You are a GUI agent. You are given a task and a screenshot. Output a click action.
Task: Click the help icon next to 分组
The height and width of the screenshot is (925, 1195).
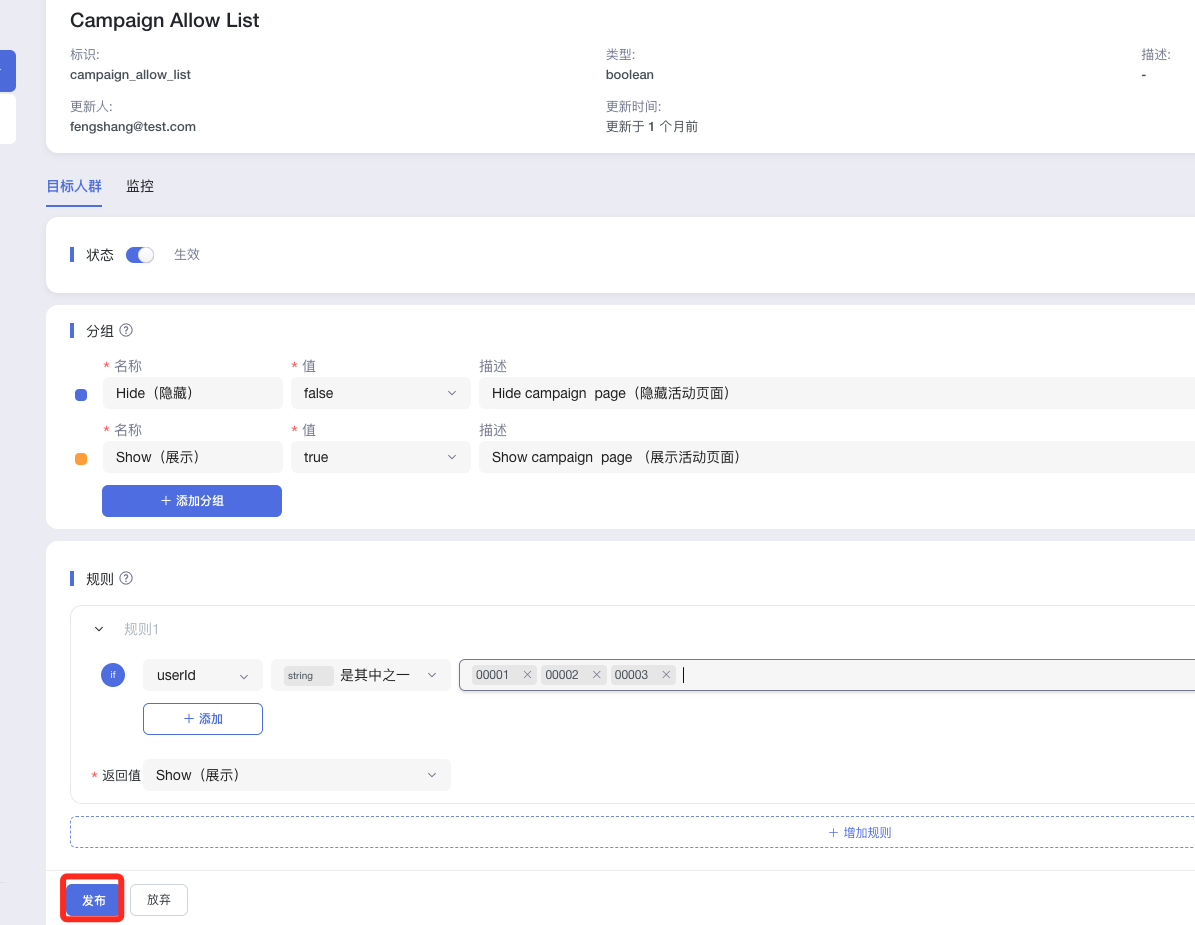coord(126,330)
